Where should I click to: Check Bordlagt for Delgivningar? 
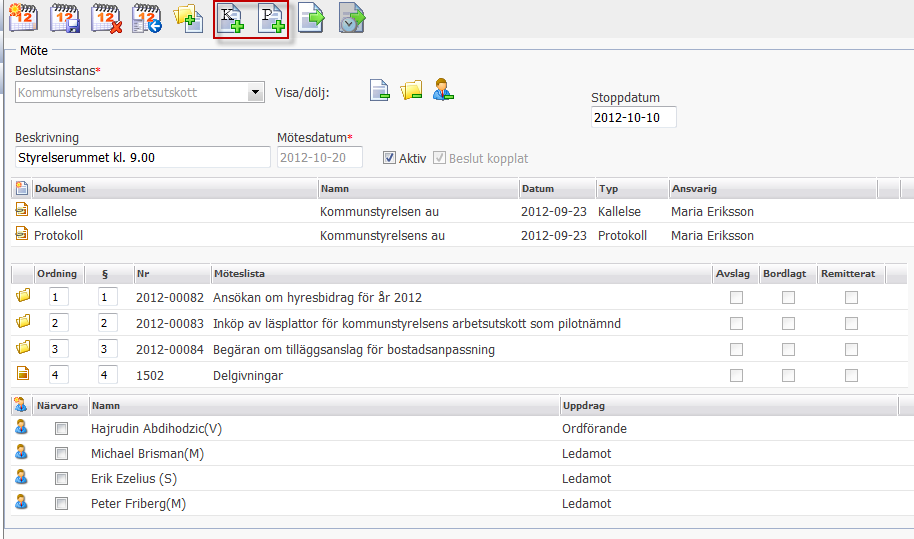(x=788, y=375)
